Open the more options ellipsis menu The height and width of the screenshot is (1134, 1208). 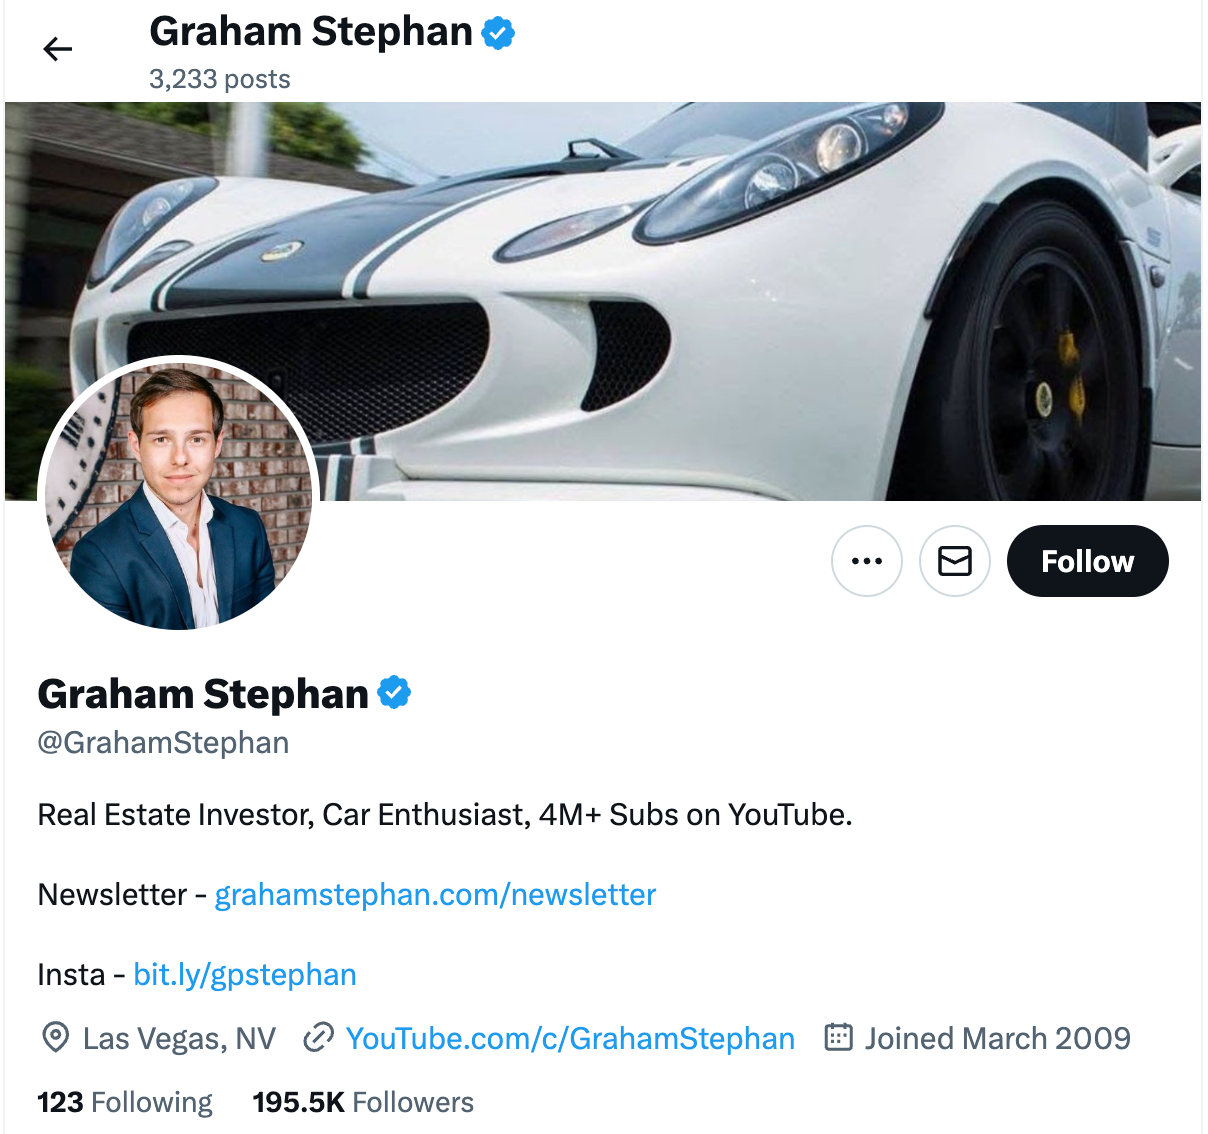point(866,561)
